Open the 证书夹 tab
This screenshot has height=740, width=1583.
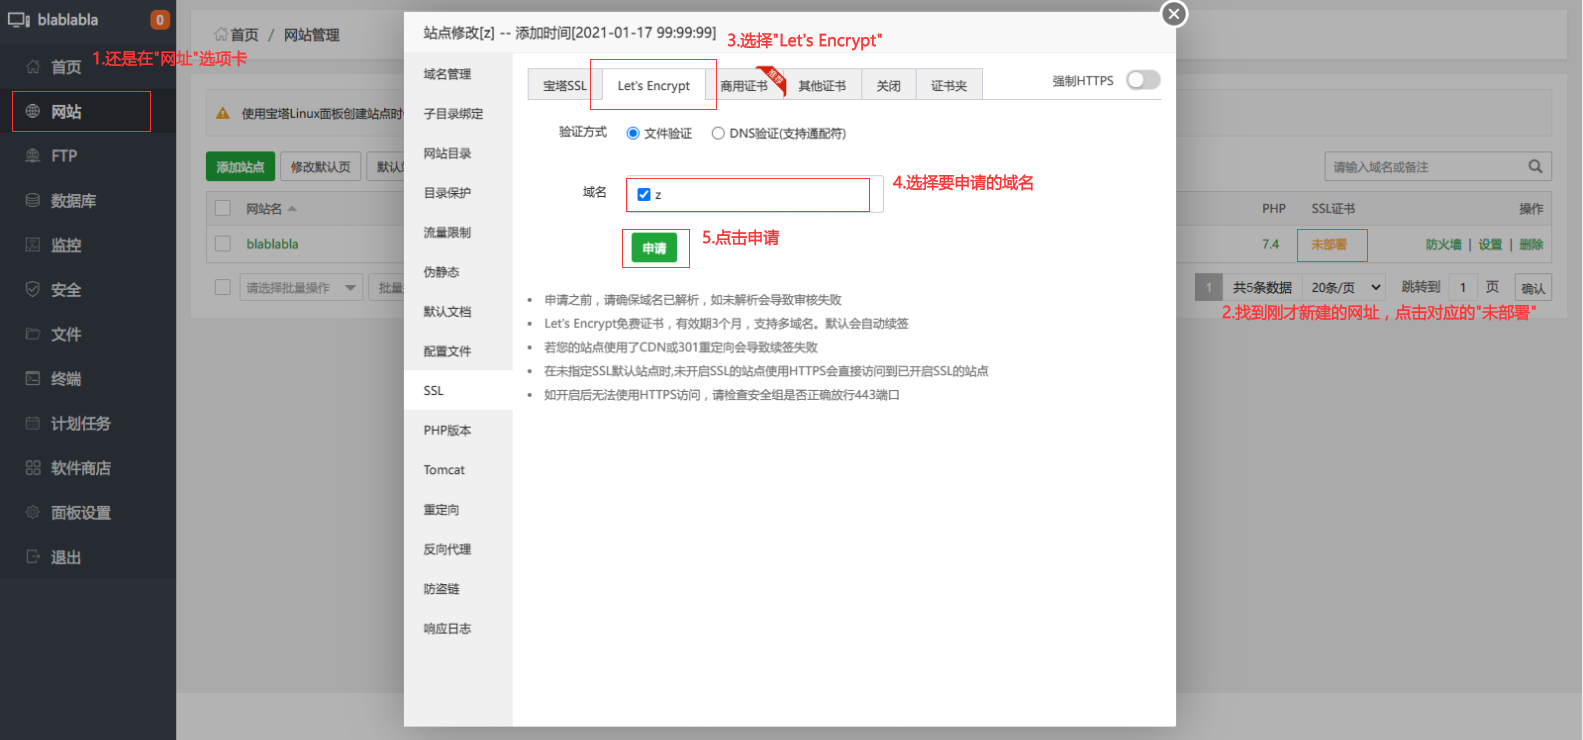click(x=948, y=86)
